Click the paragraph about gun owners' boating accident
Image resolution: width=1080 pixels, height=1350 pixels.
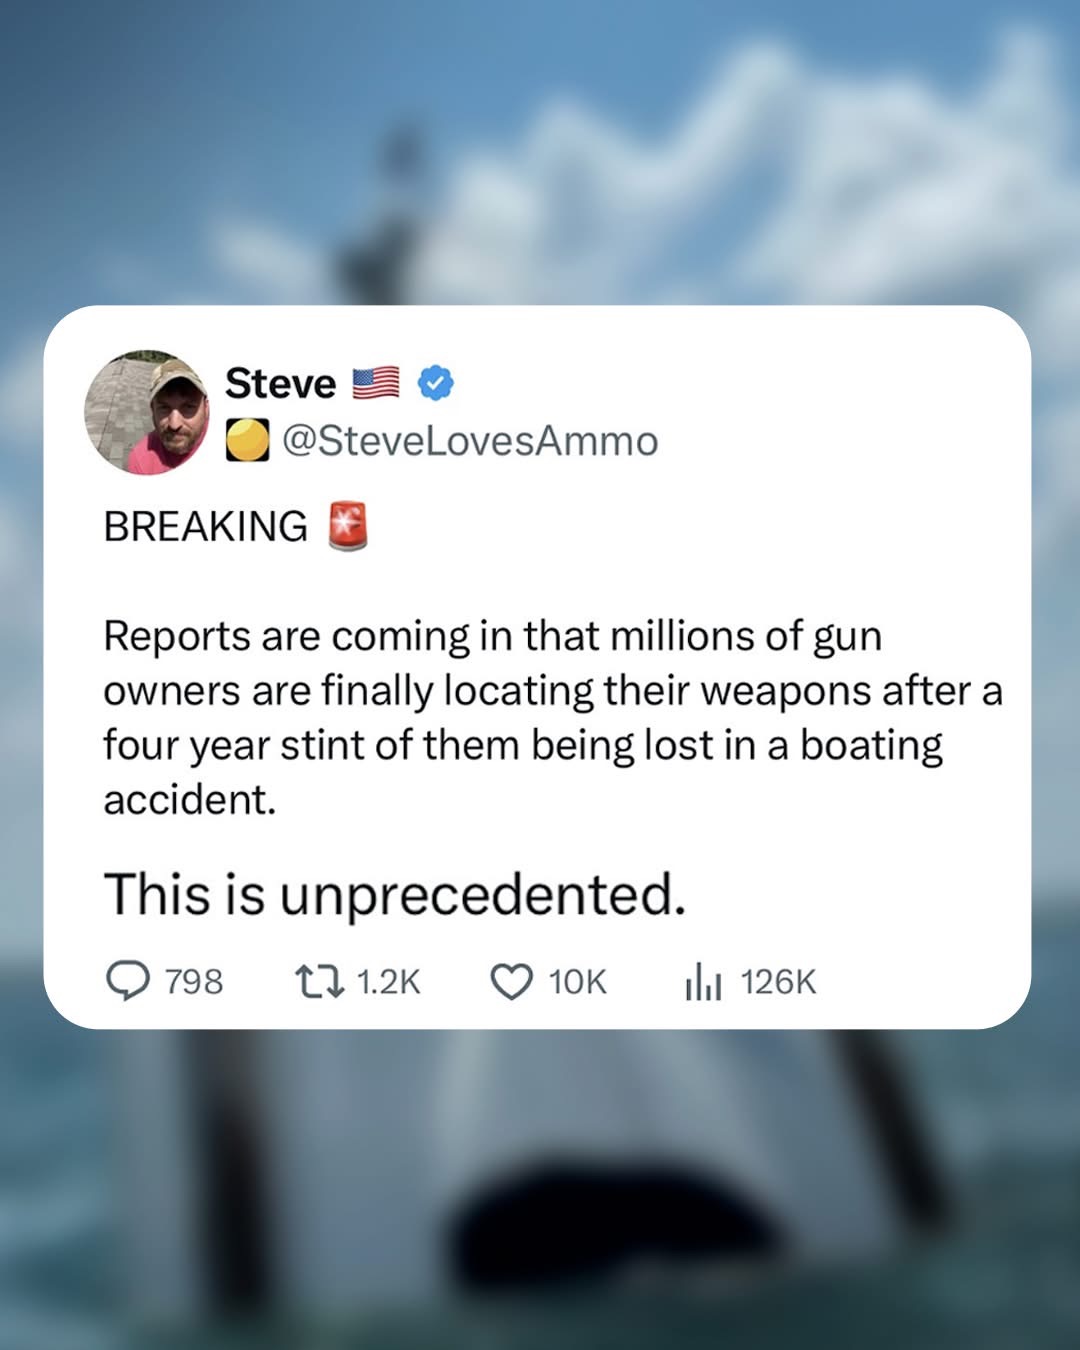(553, 718)
